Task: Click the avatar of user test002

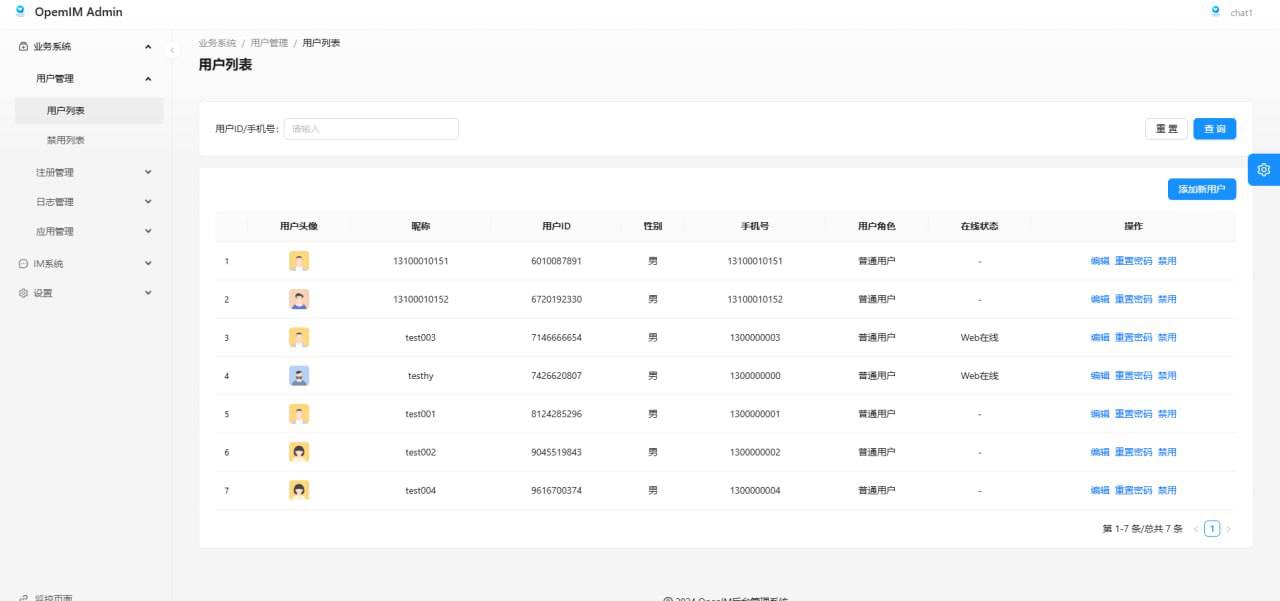Action: [x=298, y=452]
